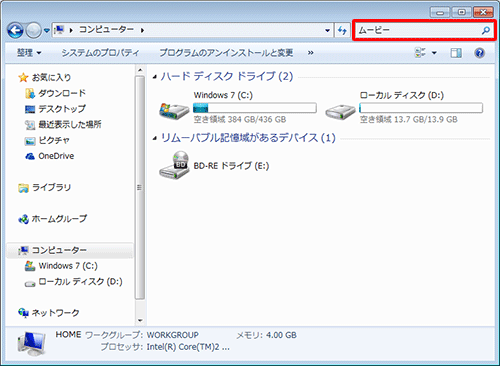Click the ピクチャ icon in favorites
This screenshot has height=366, width=500.
coord(30,141)
